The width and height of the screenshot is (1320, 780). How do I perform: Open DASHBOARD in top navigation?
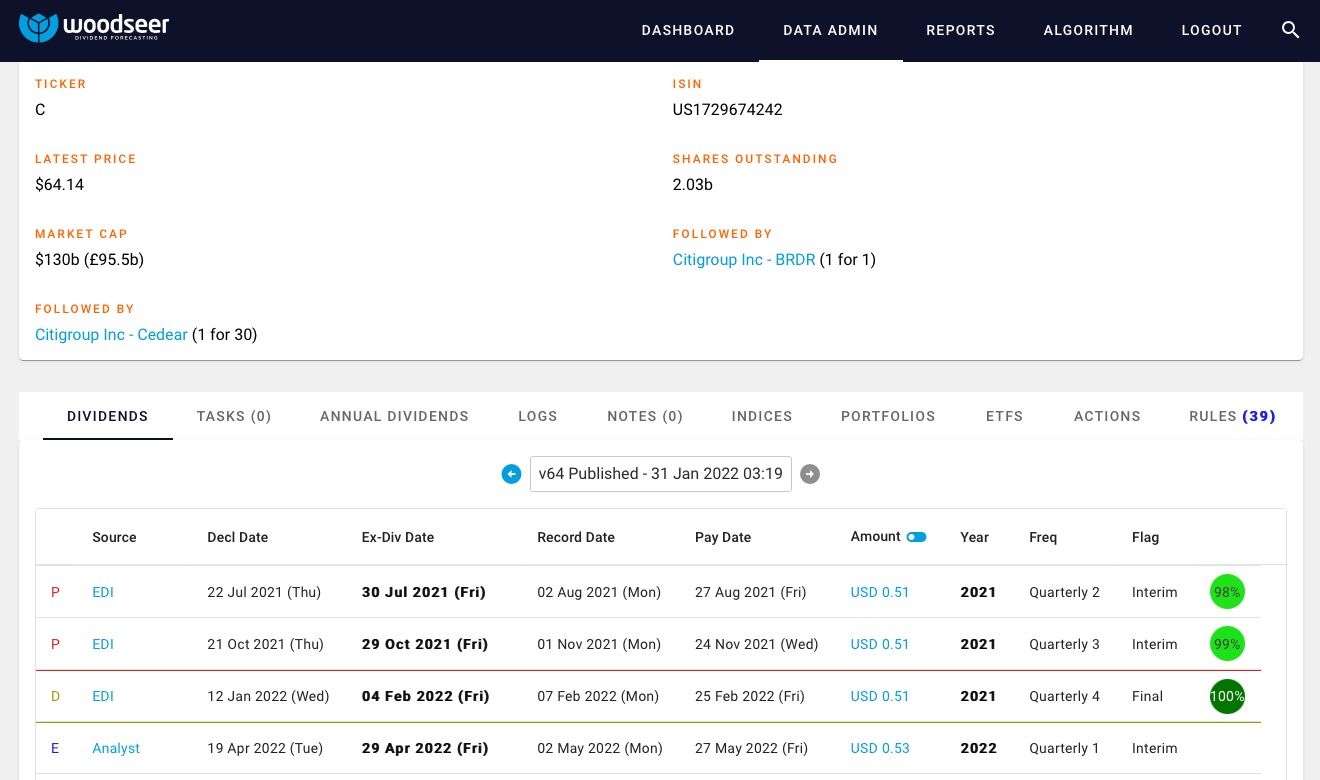[688, 30]
